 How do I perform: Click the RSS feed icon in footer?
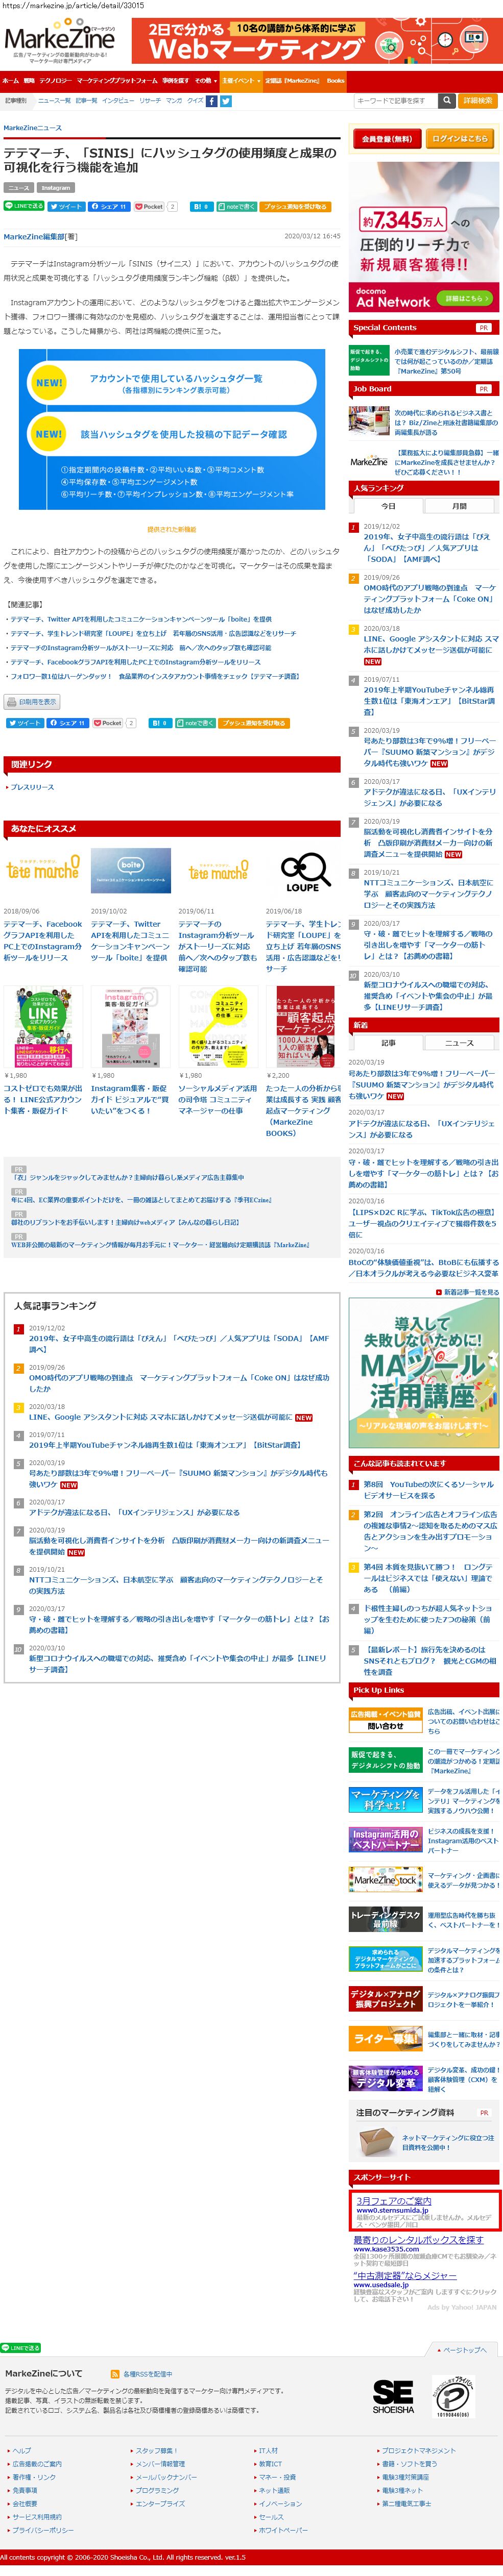(118, 2372)
